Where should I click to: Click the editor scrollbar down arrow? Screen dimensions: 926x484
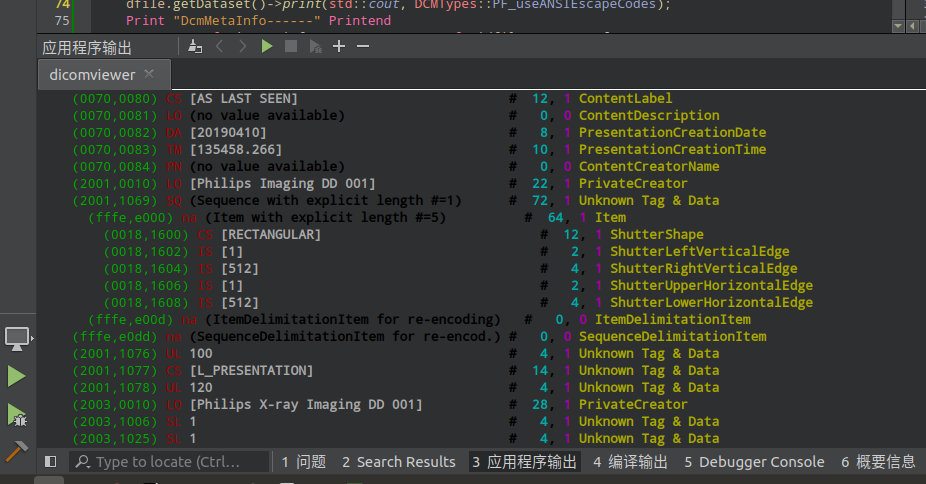(x=898, y=26)
